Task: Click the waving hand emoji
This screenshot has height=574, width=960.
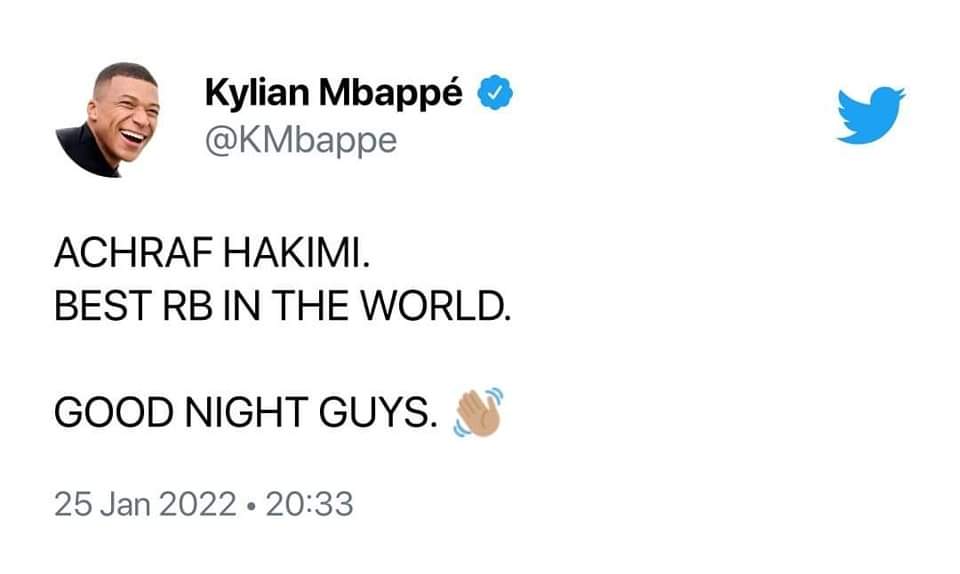Action: point(478,412)
